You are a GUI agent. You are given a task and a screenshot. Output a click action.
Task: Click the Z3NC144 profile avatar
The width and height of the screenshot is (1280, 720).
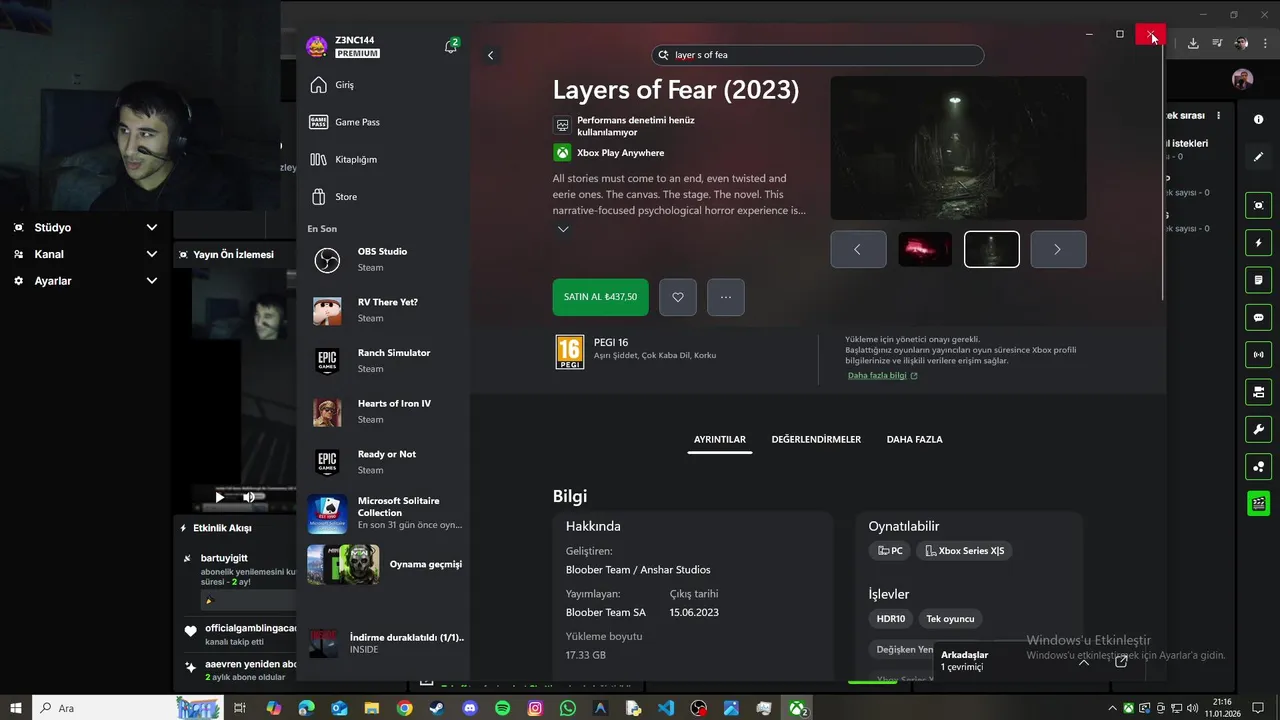point(317,46)
